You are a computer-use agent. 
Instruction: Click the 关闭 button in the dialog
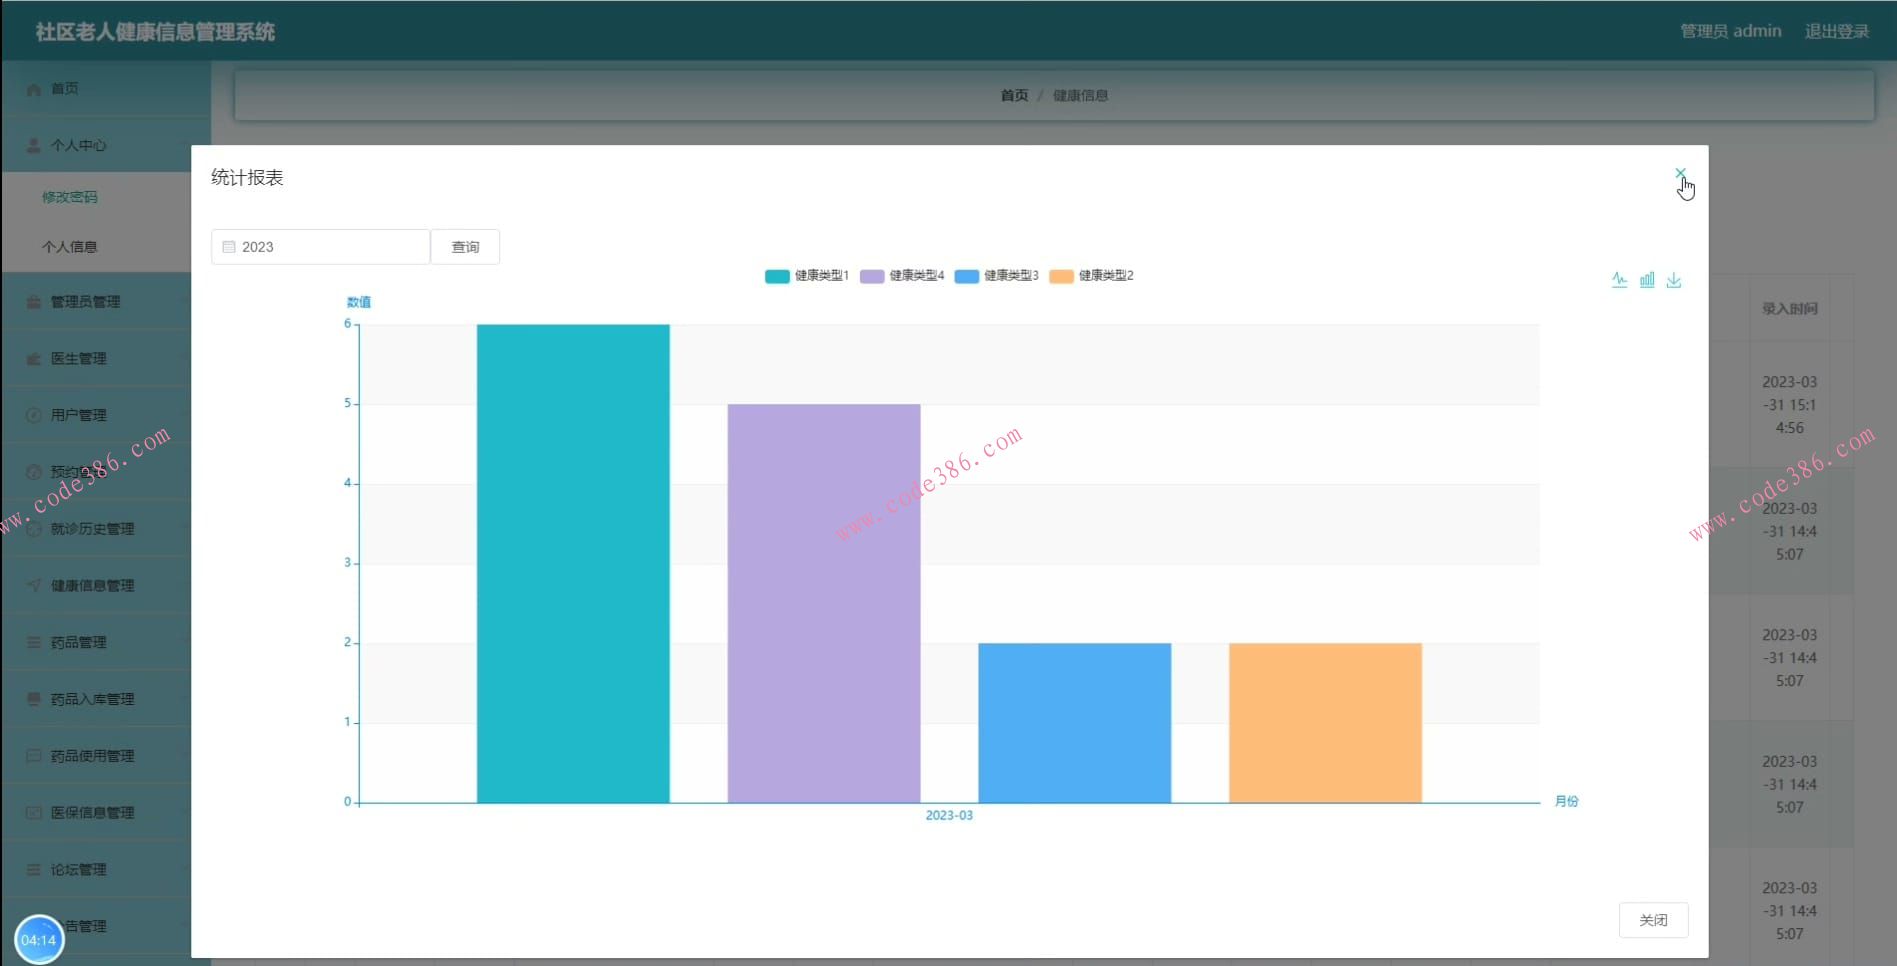1653,920
